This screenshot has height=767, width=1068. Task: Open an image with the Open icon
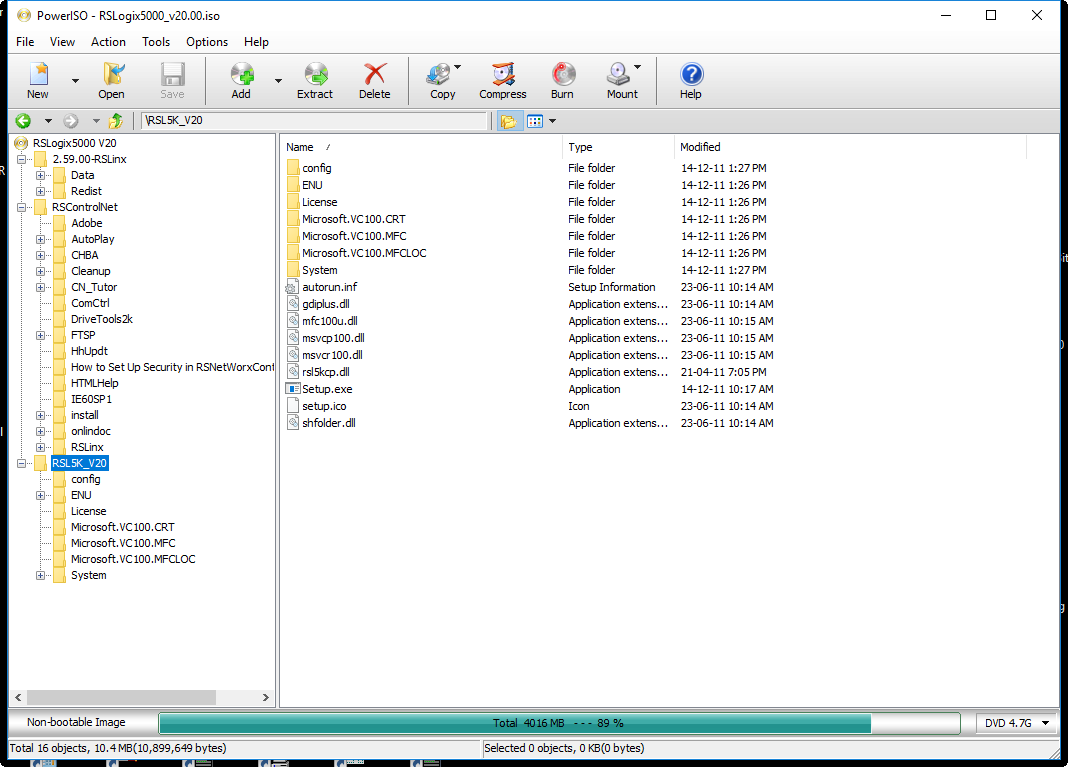[112, 74]
